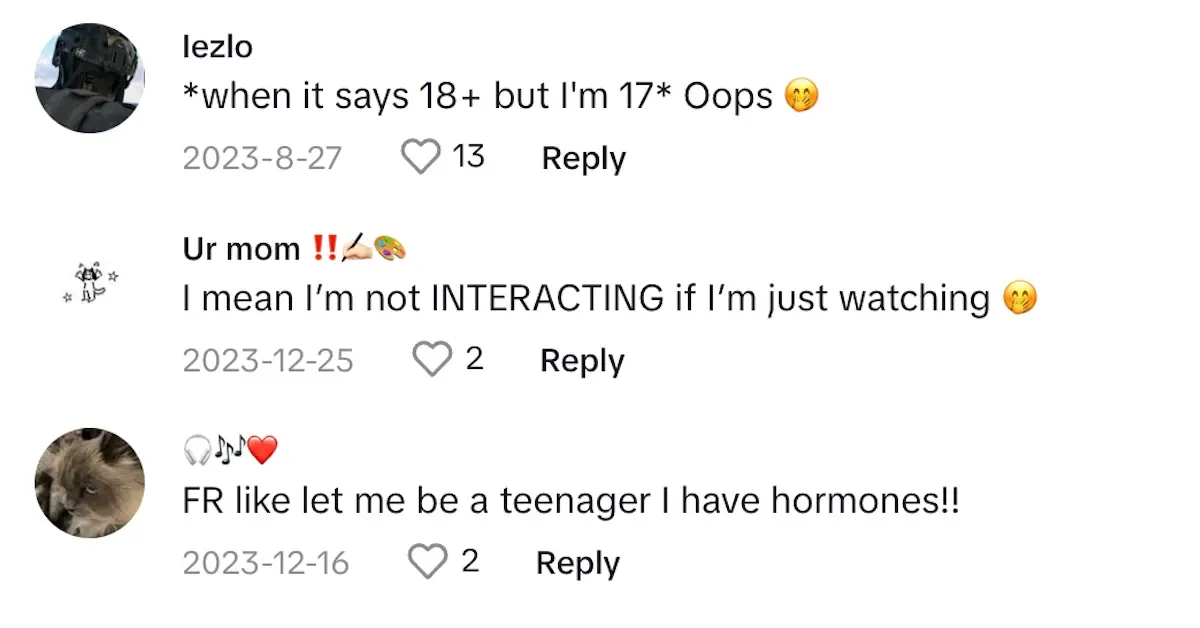
Task: Like the Iezlo comment with heart icon
Action: click(x=420, y=157)
